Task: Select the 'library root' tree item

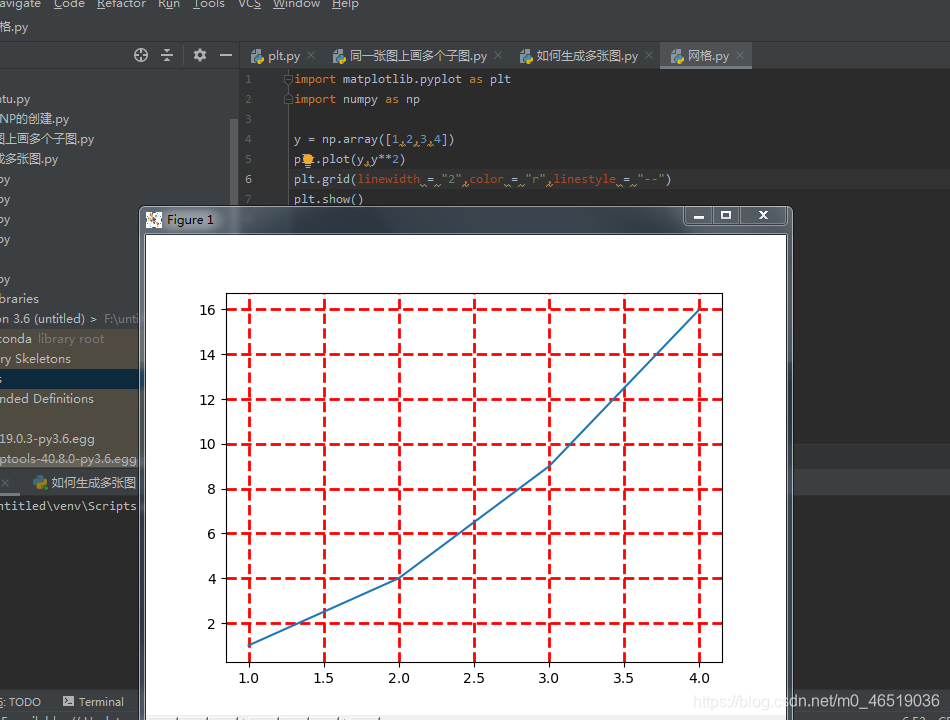Action: [x=70, y=339]
